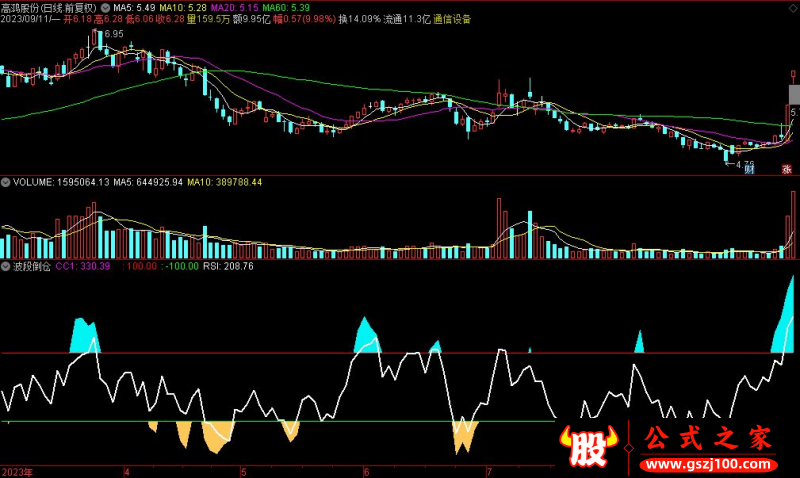Click the blue 财 marker icon

749,169
